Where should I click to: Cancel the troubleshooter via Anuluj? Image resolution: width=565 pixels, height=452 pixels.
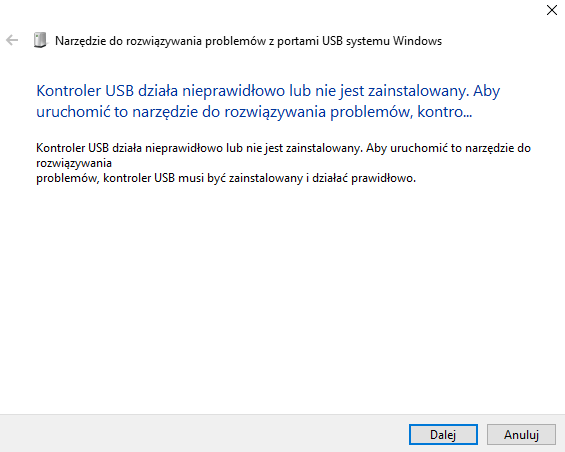(x=521, y=434)
